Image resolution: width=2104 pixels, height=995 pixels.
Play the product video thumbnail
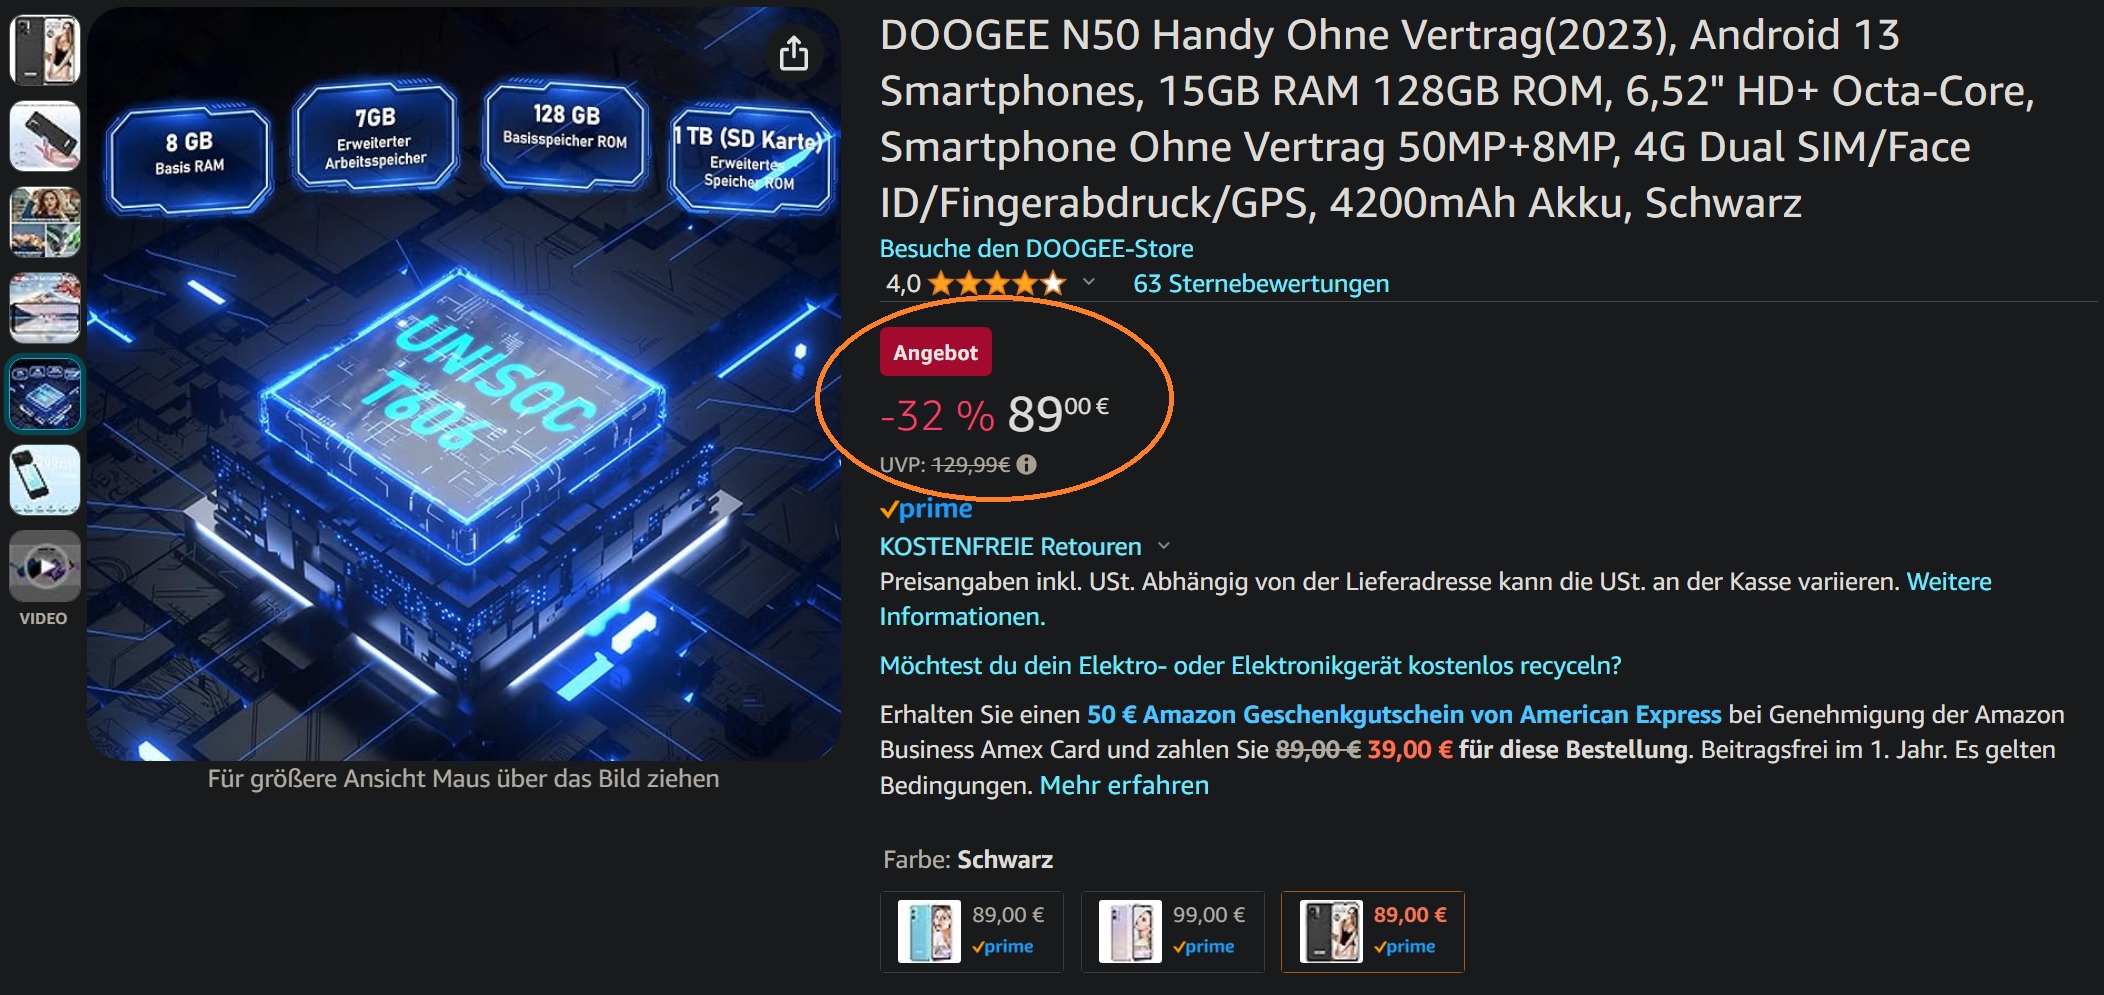[45, 566]
